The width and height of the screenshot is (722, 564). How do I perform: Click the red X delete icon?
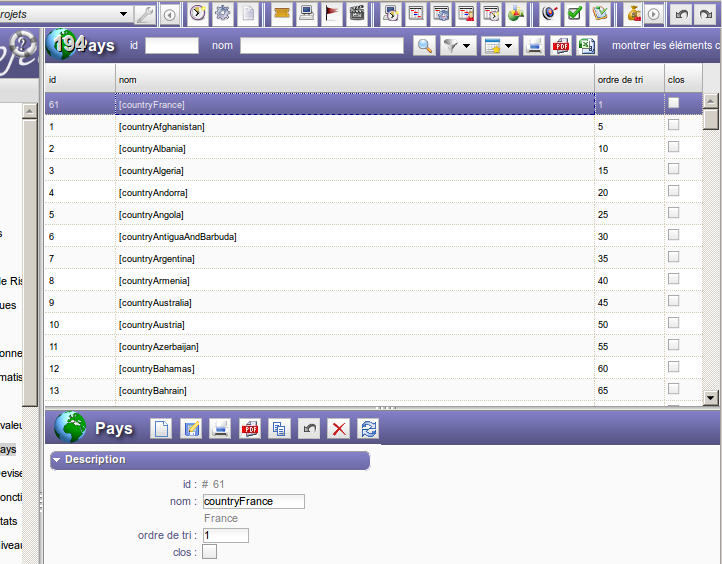(x=339, y=428)
